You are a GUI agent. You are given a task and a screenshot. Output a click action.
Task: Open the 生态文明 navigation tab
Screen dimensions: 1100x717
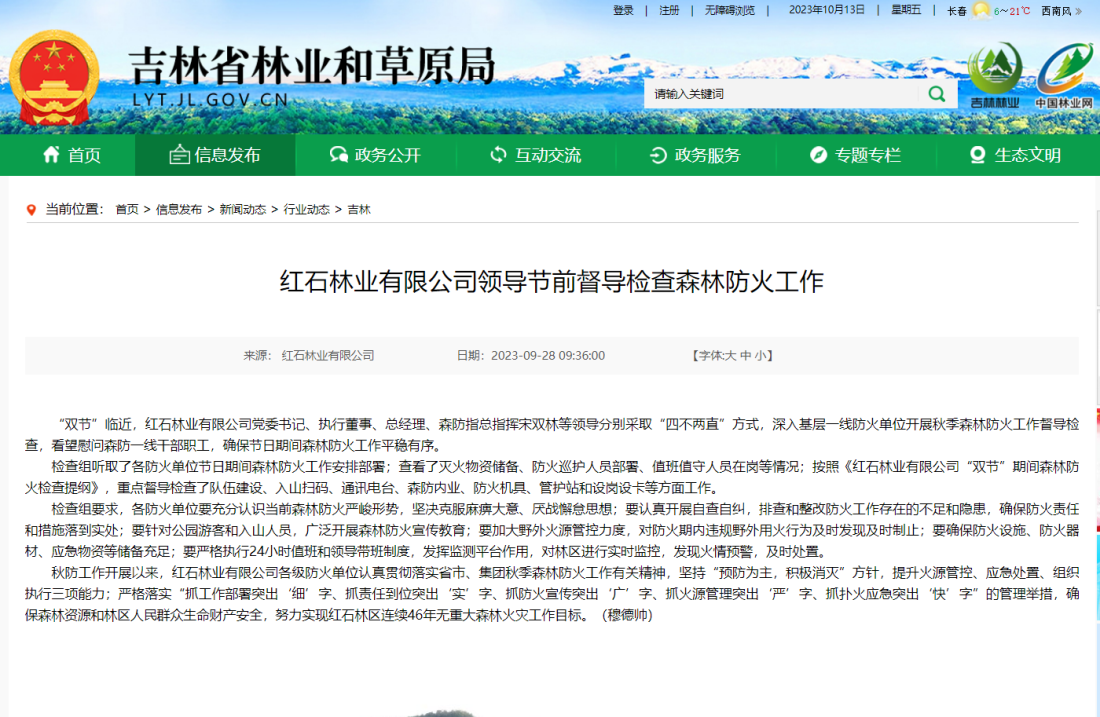click(1015, 155)
